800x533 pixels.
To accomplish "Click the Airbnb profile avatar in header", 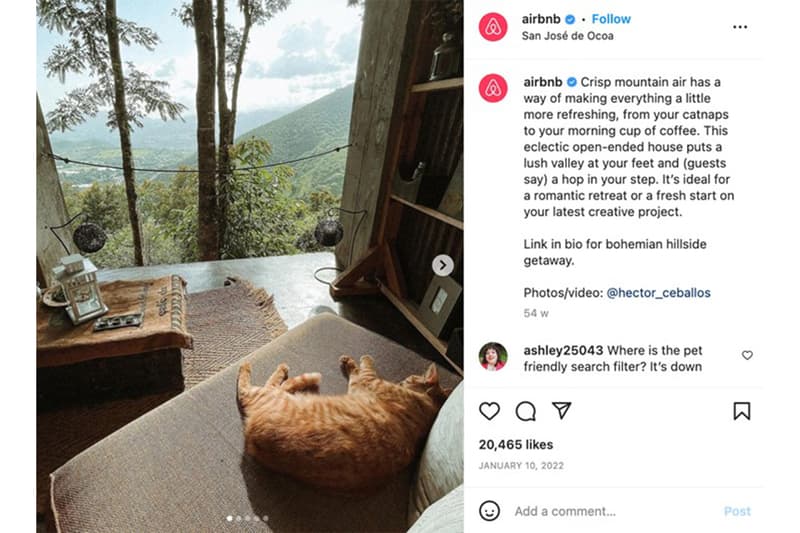I will coord(493,27).
